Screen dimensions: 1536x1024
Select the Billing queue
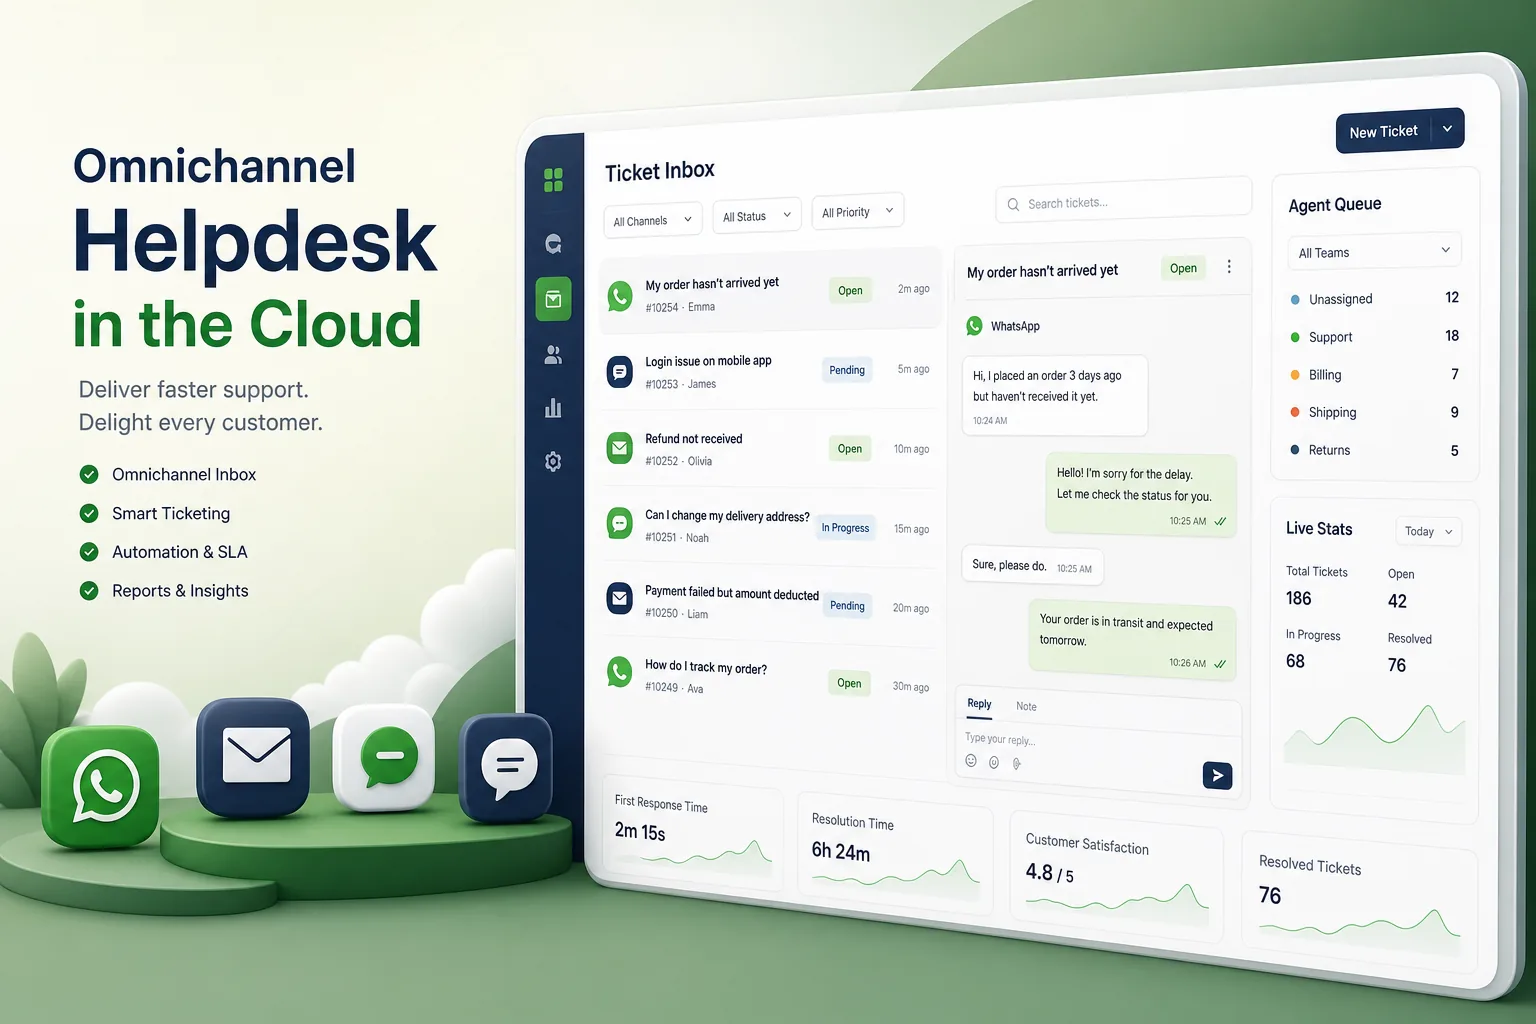1374,374
